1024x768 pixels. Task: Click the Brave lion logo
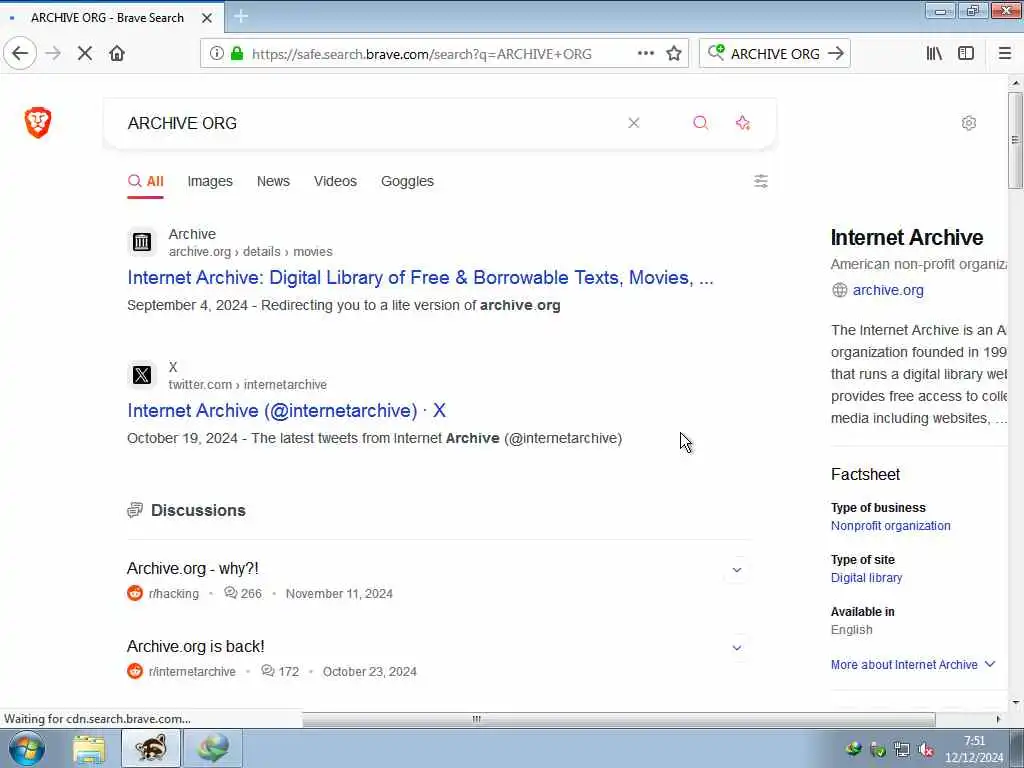pyautogui.click(x=38, y=122)
